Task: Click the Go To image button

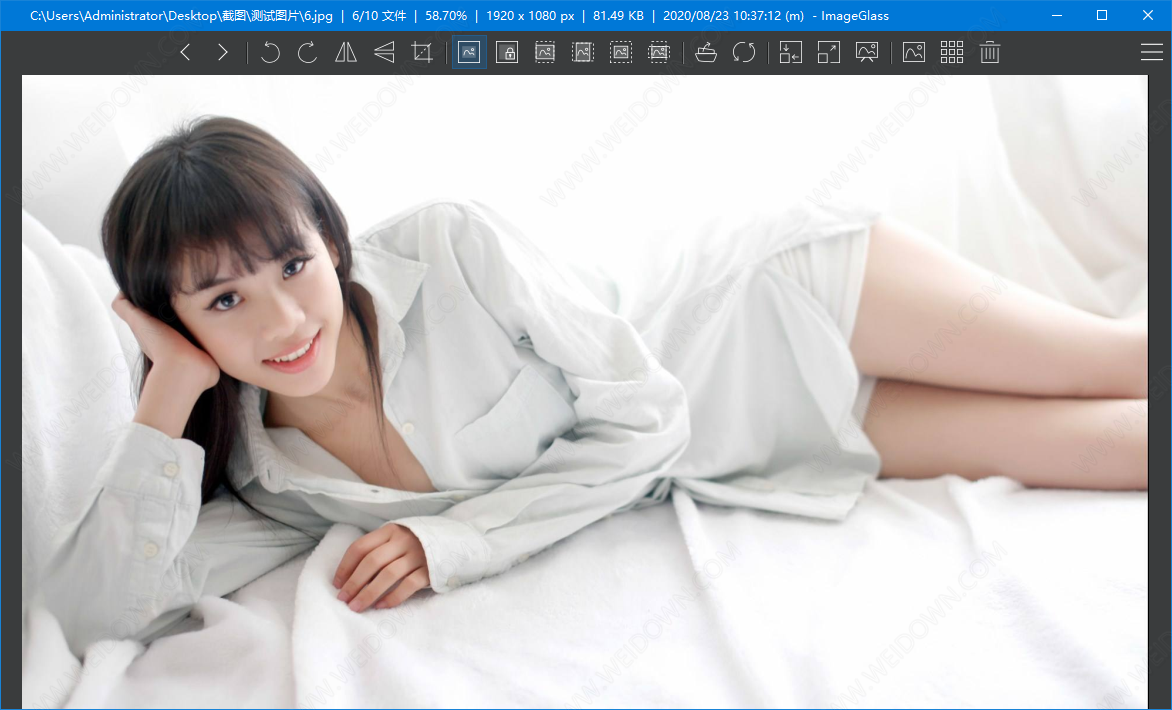Action: coord(791,53)
